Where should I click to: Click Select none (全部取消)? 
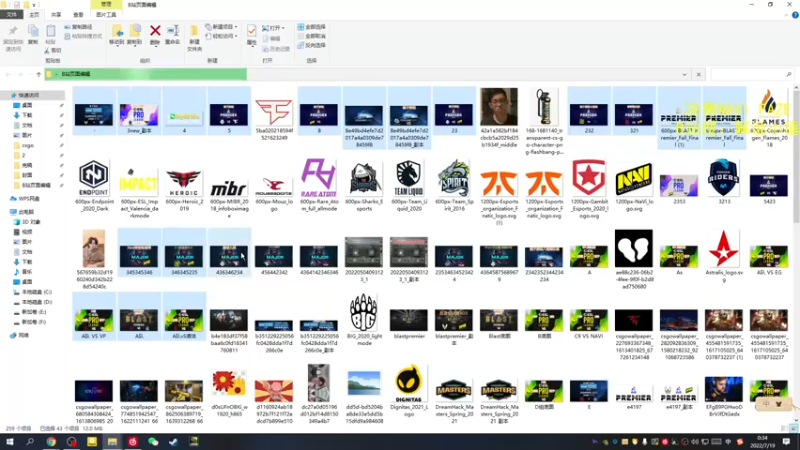[x=311, y=36]
